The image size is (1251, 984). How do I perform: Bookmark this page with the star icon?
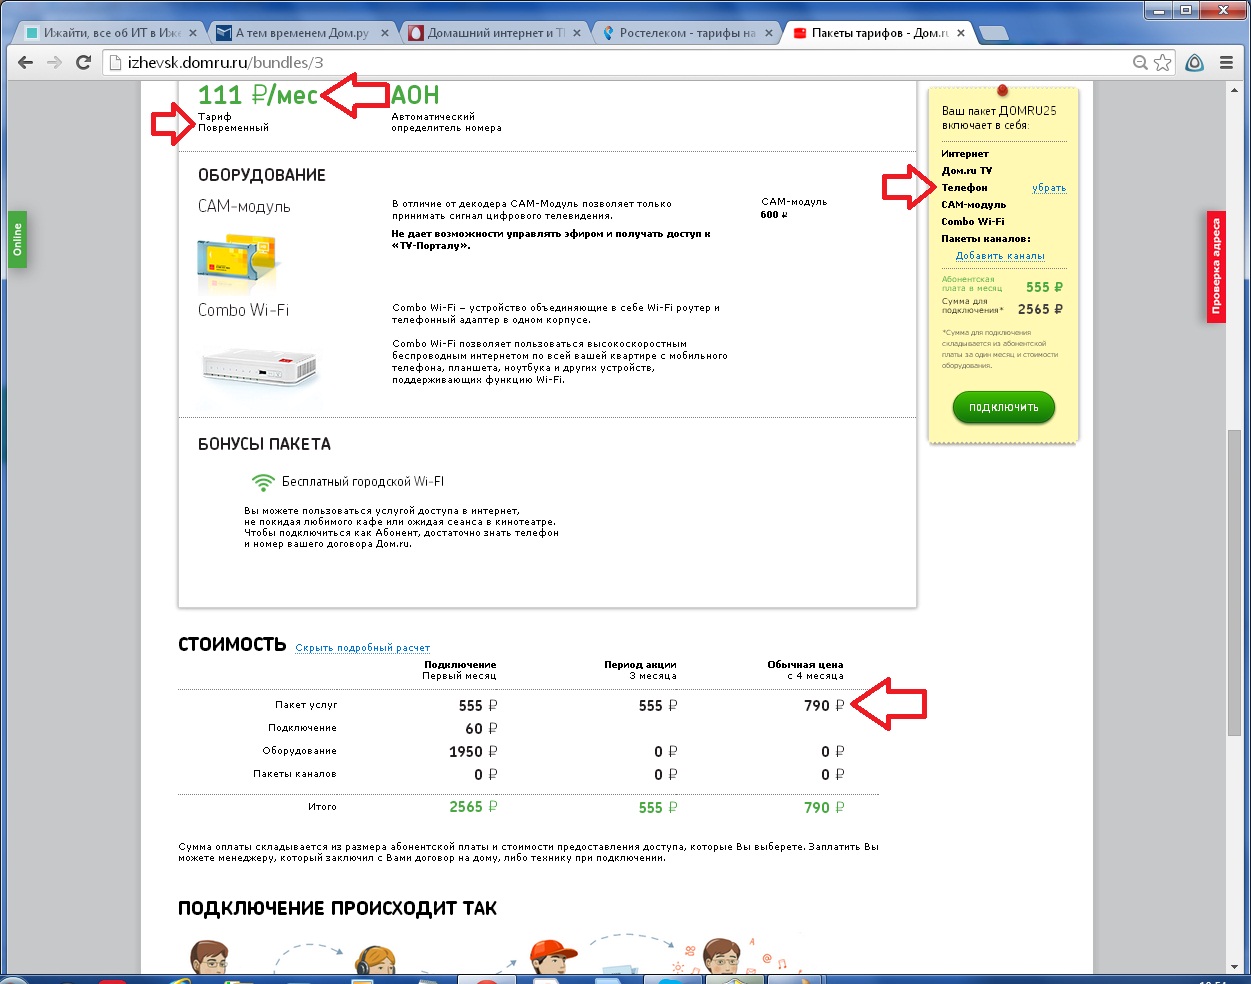1162,62
